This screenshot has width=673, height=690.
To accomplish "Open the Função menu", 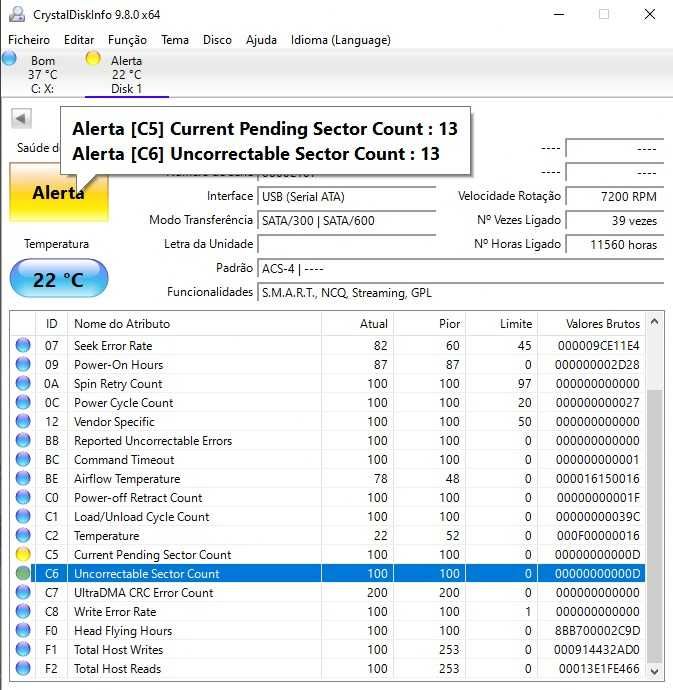I will pyautogui.click(x=127, y=40).
